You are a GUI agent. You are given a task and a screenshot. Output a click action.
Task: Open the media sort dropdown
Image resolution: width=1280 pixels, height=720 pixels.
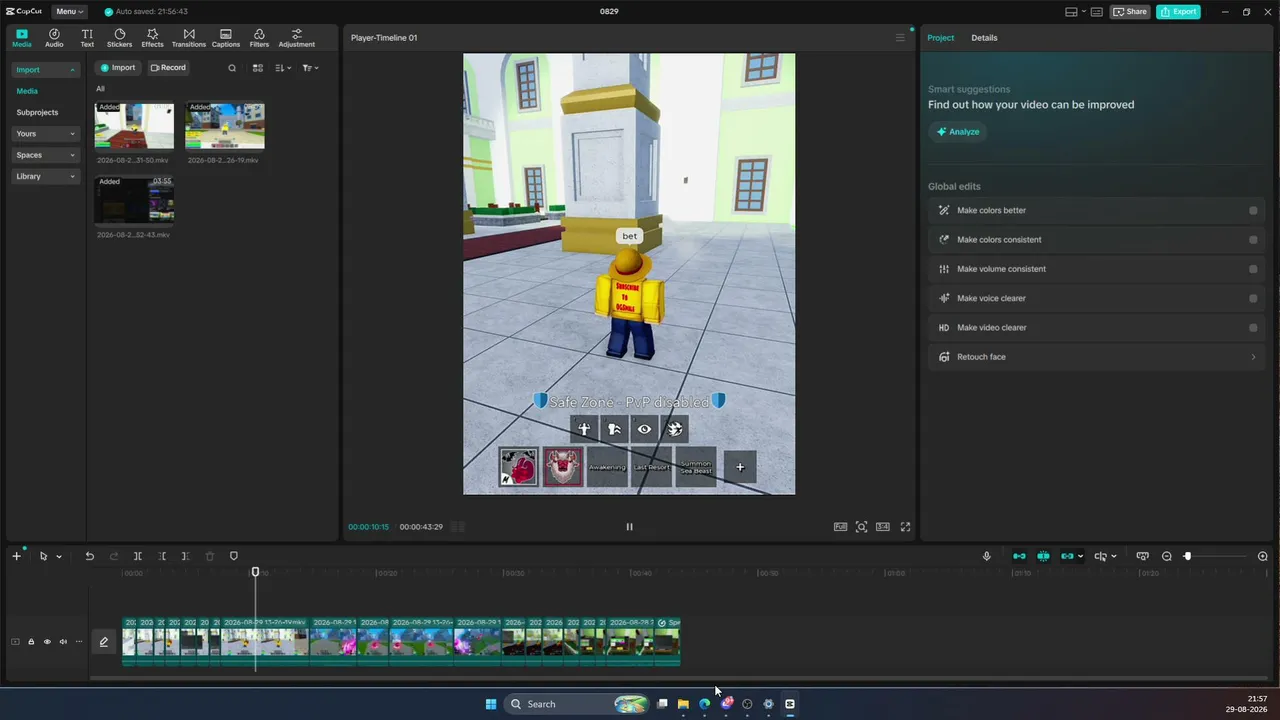click(x=283, y=68)
